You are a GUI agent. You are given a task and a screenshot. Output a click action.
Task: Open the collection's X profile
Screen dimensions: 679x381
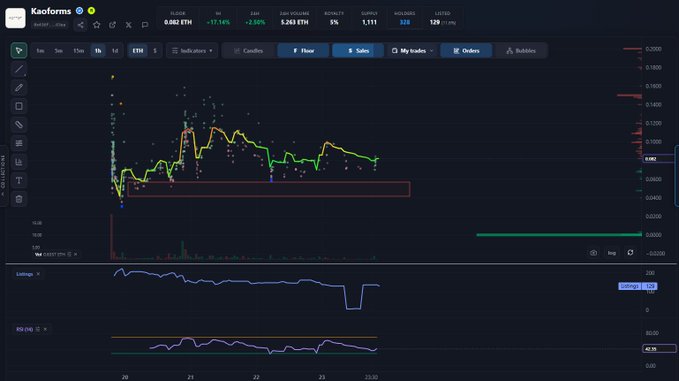pyautogui.click(x=129, y=25)
